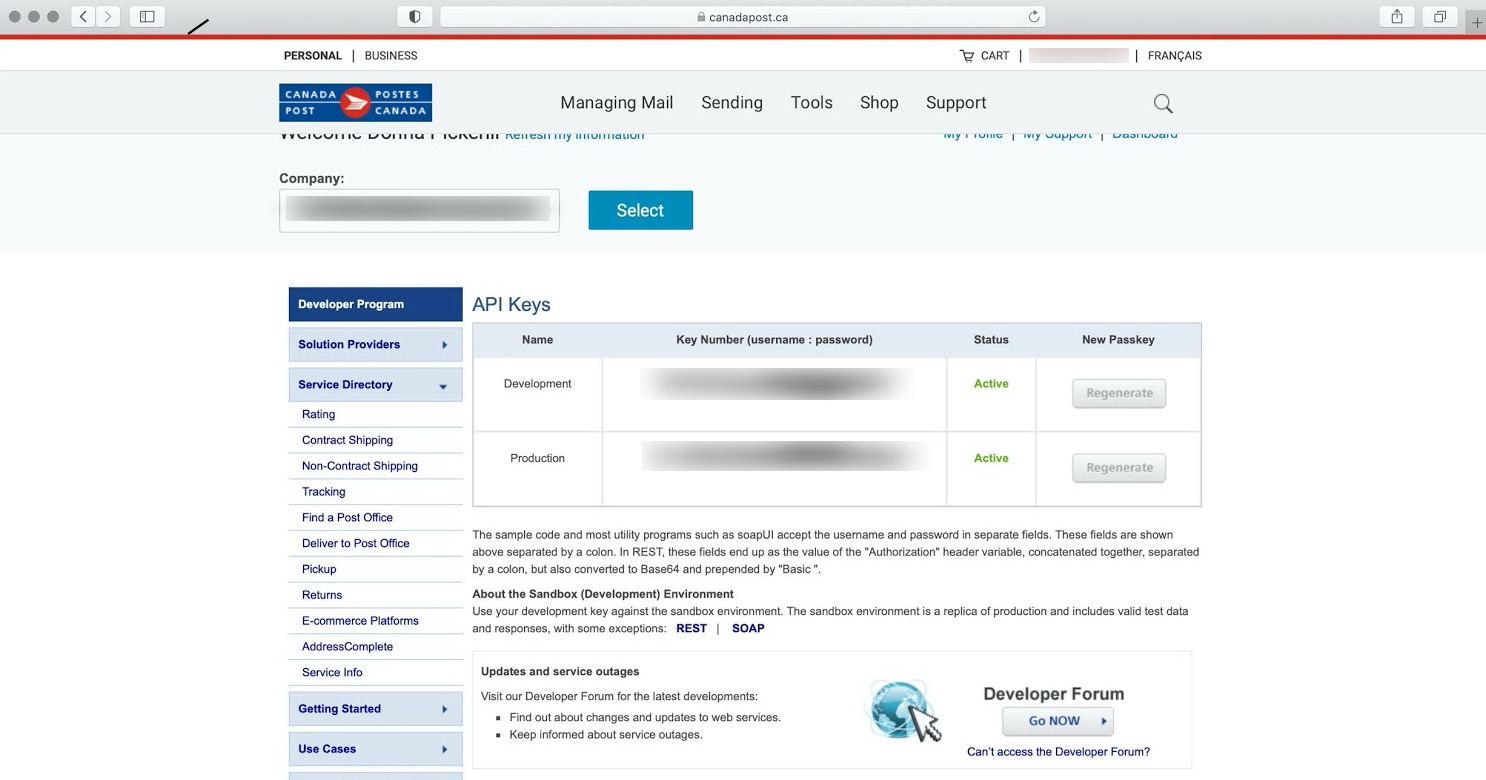The image size is (1486, 780).
Task: Open SOAP sandbox link
Action: pos(748,629)
